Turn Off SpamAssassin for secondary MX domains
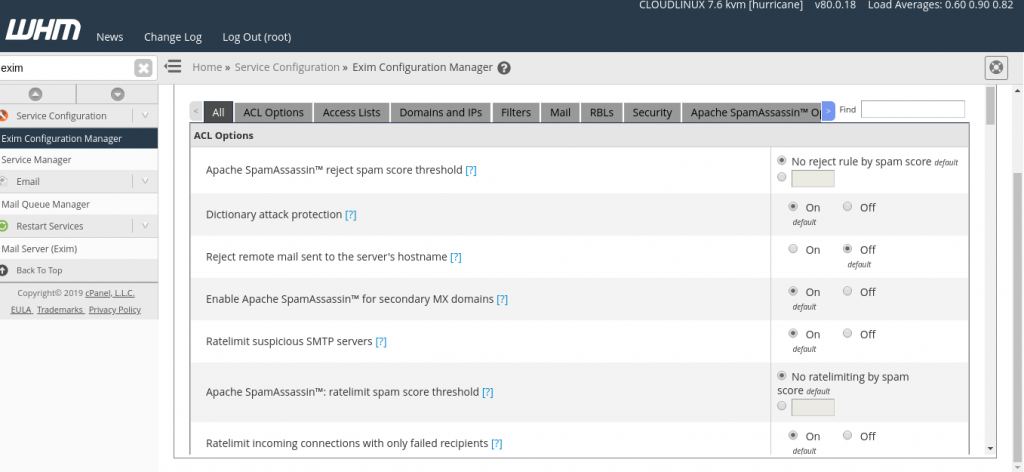 848,291
